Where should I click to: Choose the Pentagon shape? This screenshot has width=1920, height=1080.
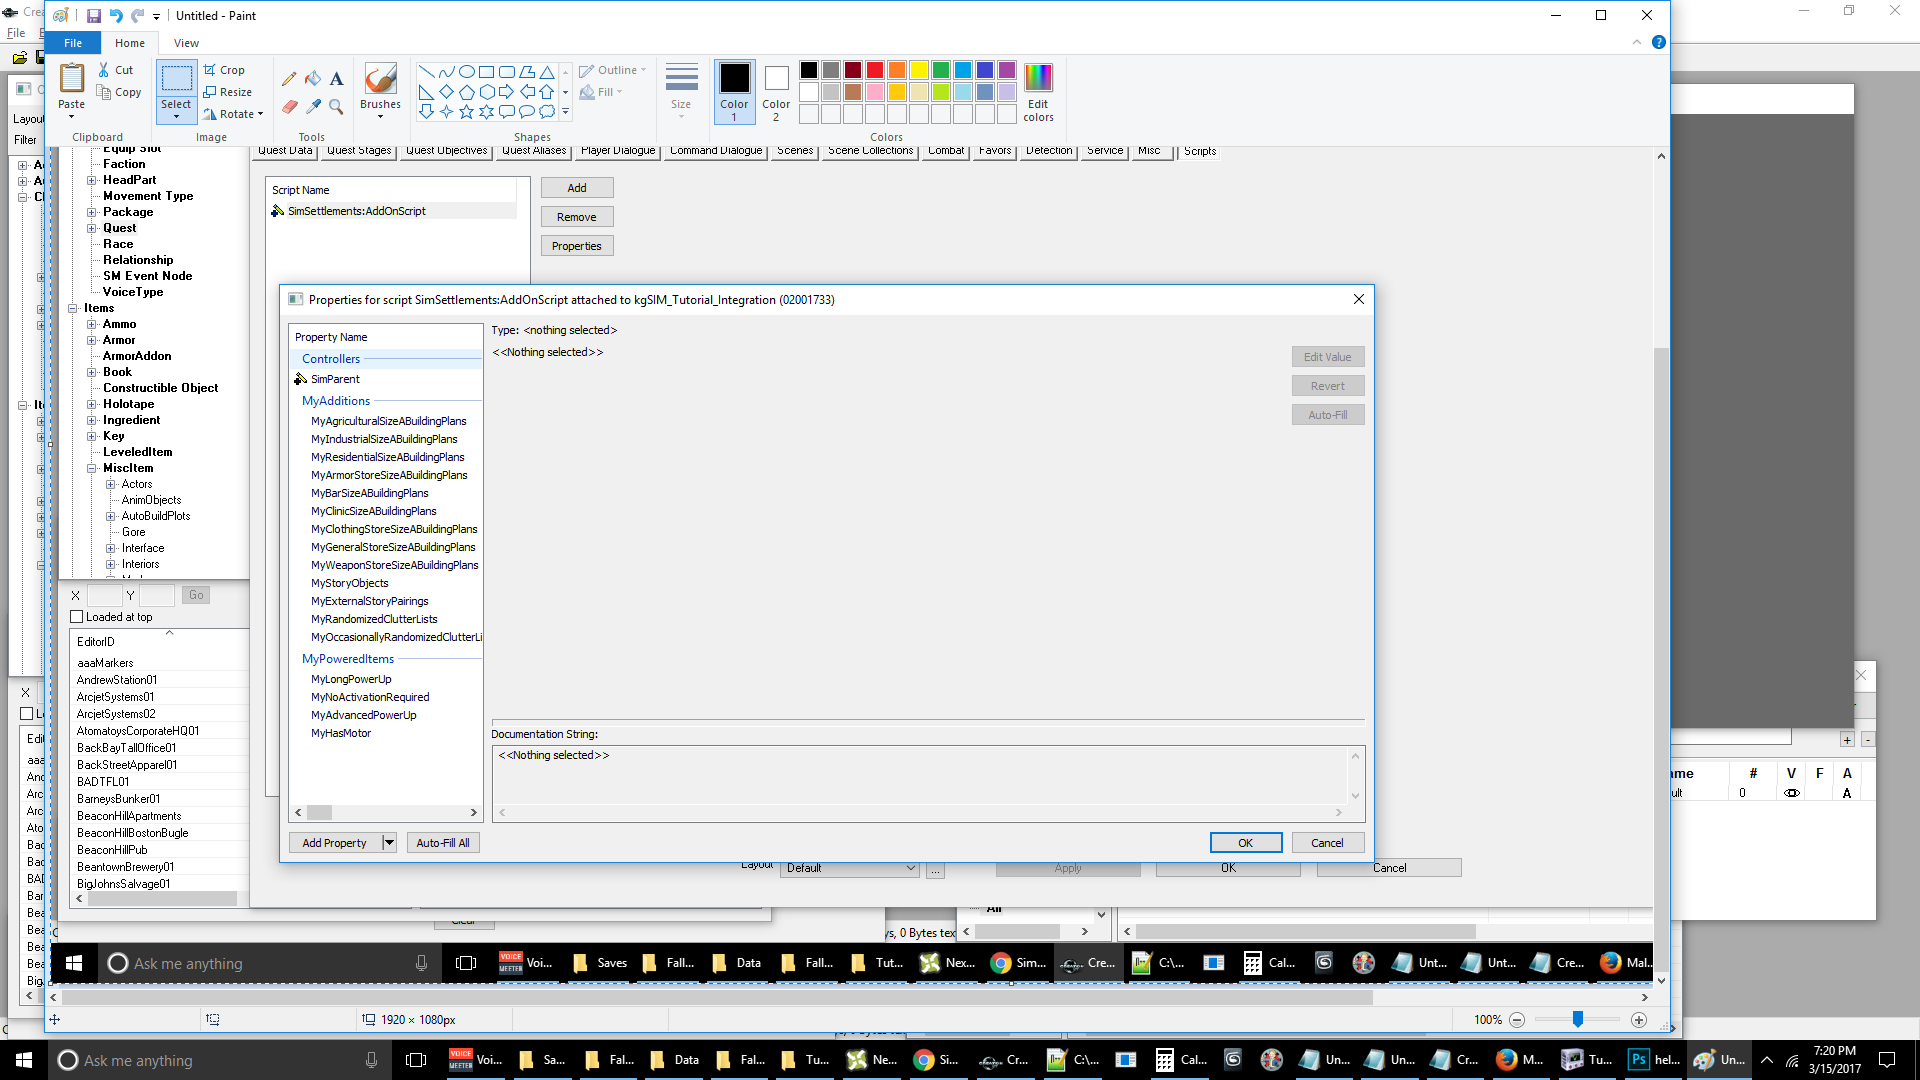tap(467, 92)
